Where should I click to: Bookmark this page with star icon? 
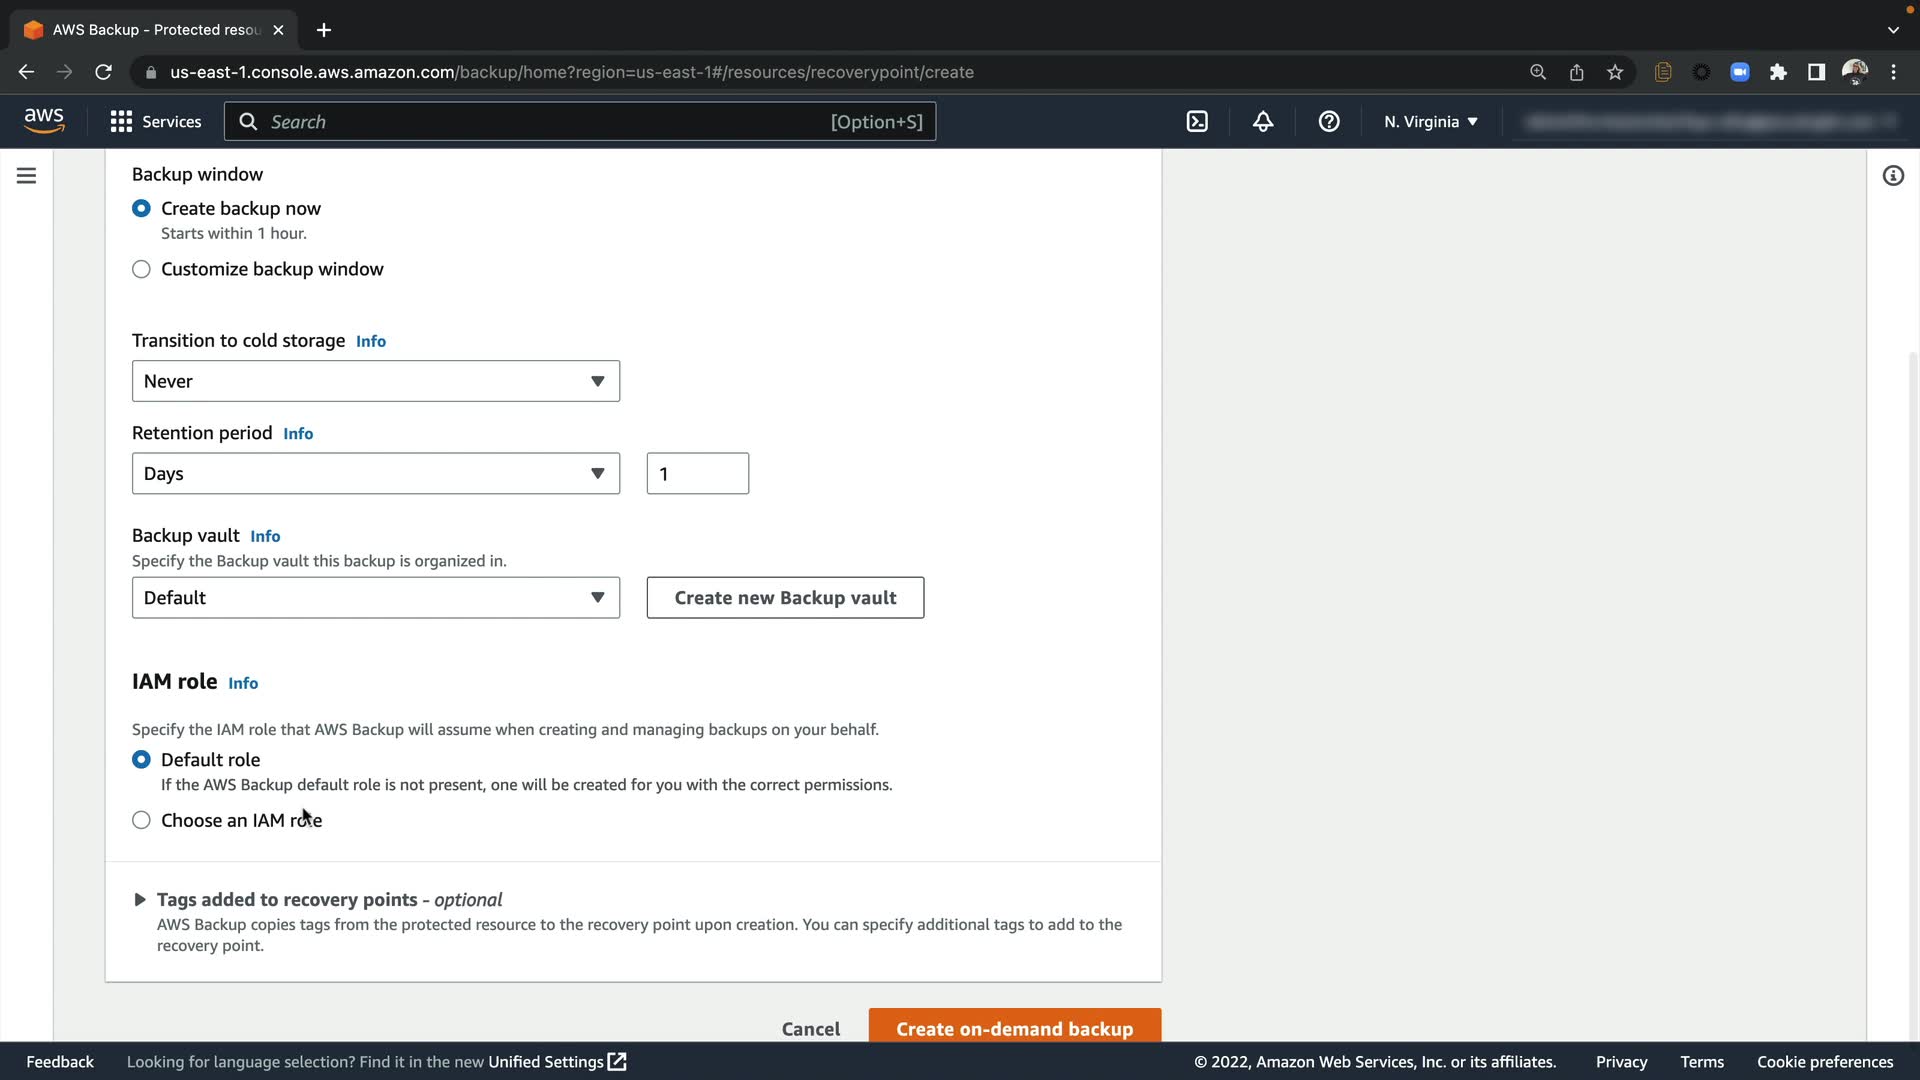pyautogui.click(x=1615, y=72)
